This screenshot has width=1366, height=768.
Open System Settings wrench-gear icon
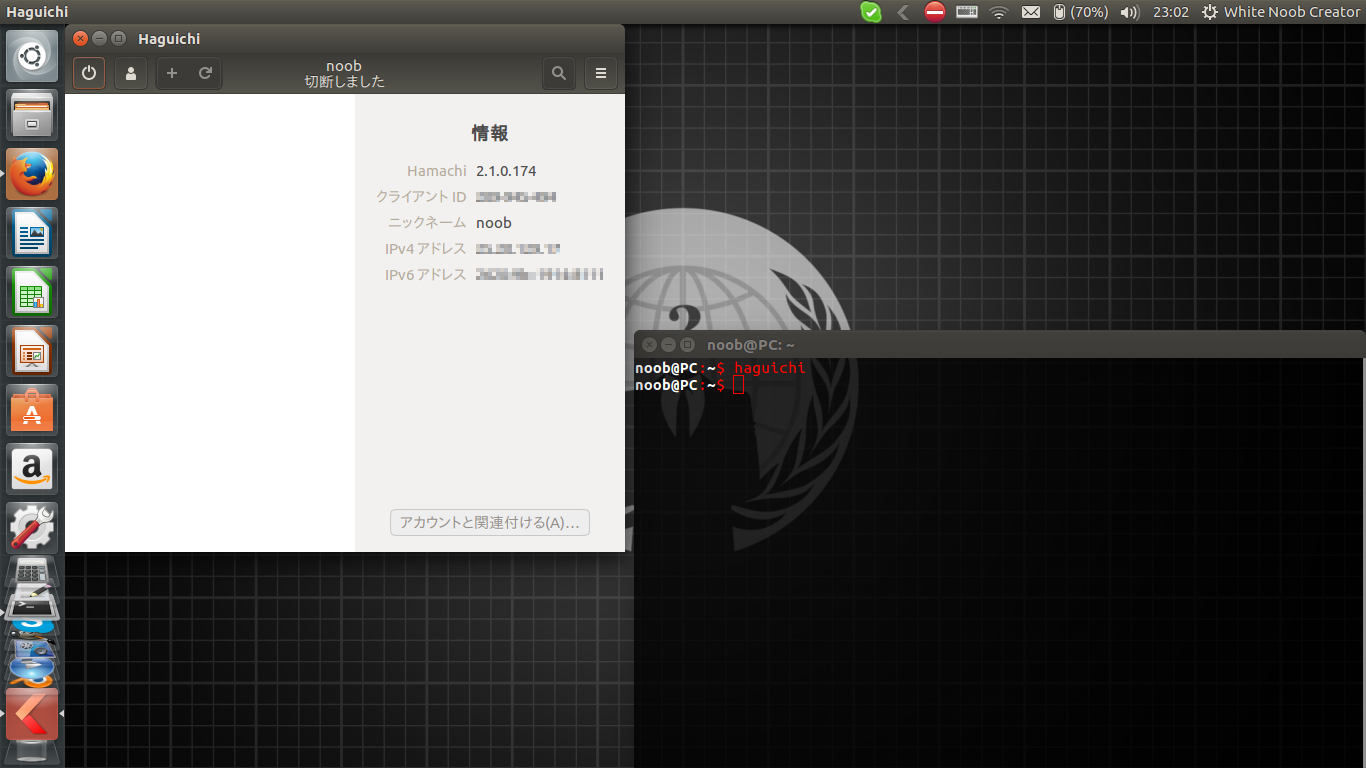[32, 527]
